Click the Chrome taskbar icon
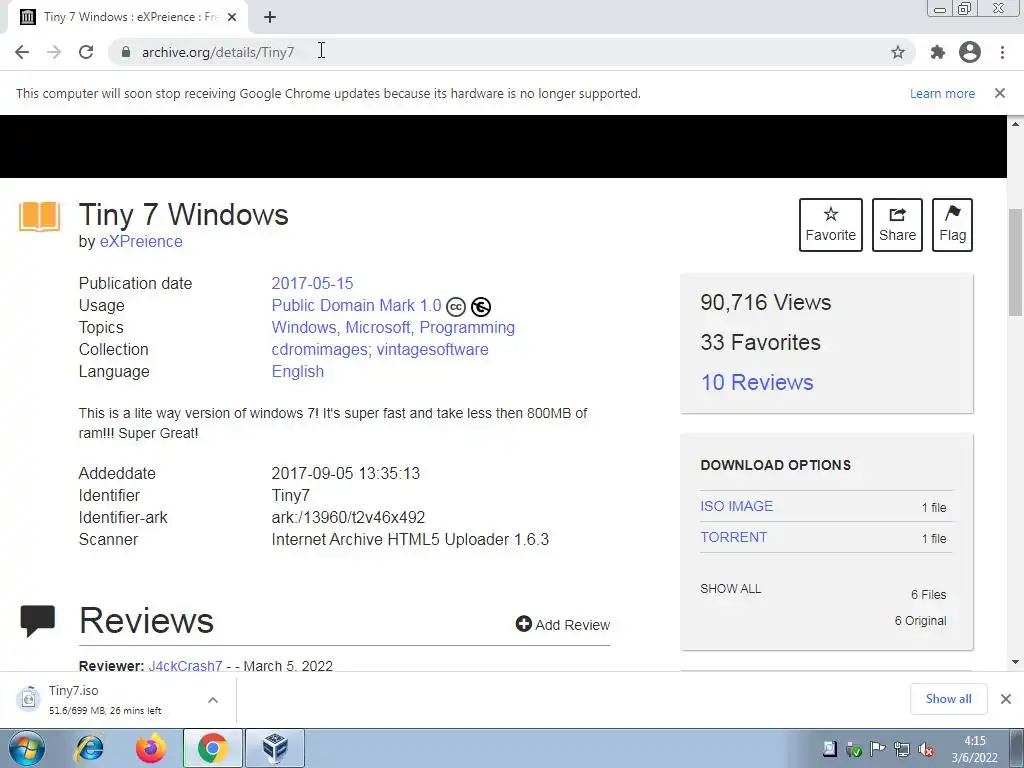The image size is (1024, 768). click(x=213, y=748)
